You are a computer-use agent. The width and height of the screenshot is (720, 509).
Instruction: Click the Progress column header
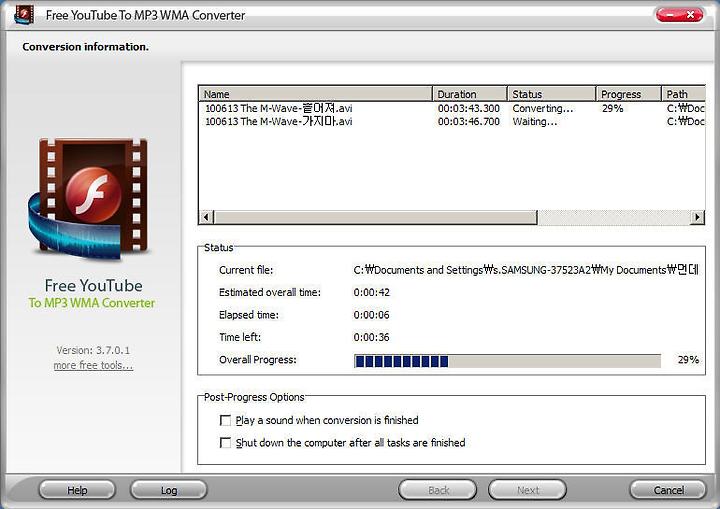point(629,94)
